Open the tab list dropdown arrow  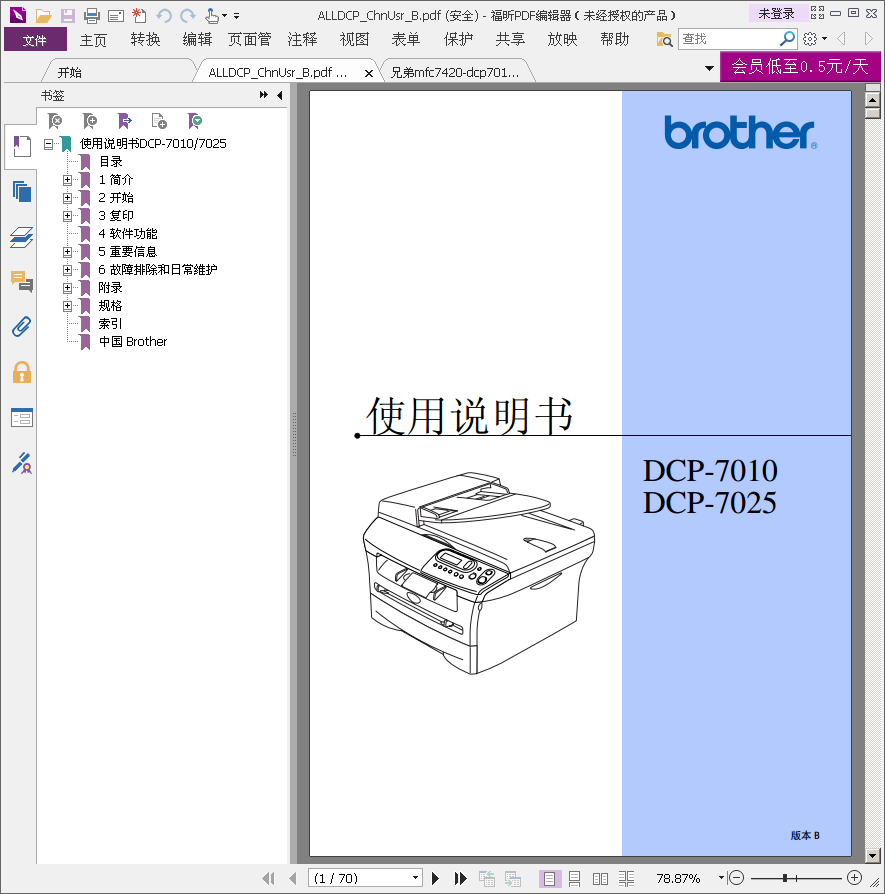pos(709,68)
